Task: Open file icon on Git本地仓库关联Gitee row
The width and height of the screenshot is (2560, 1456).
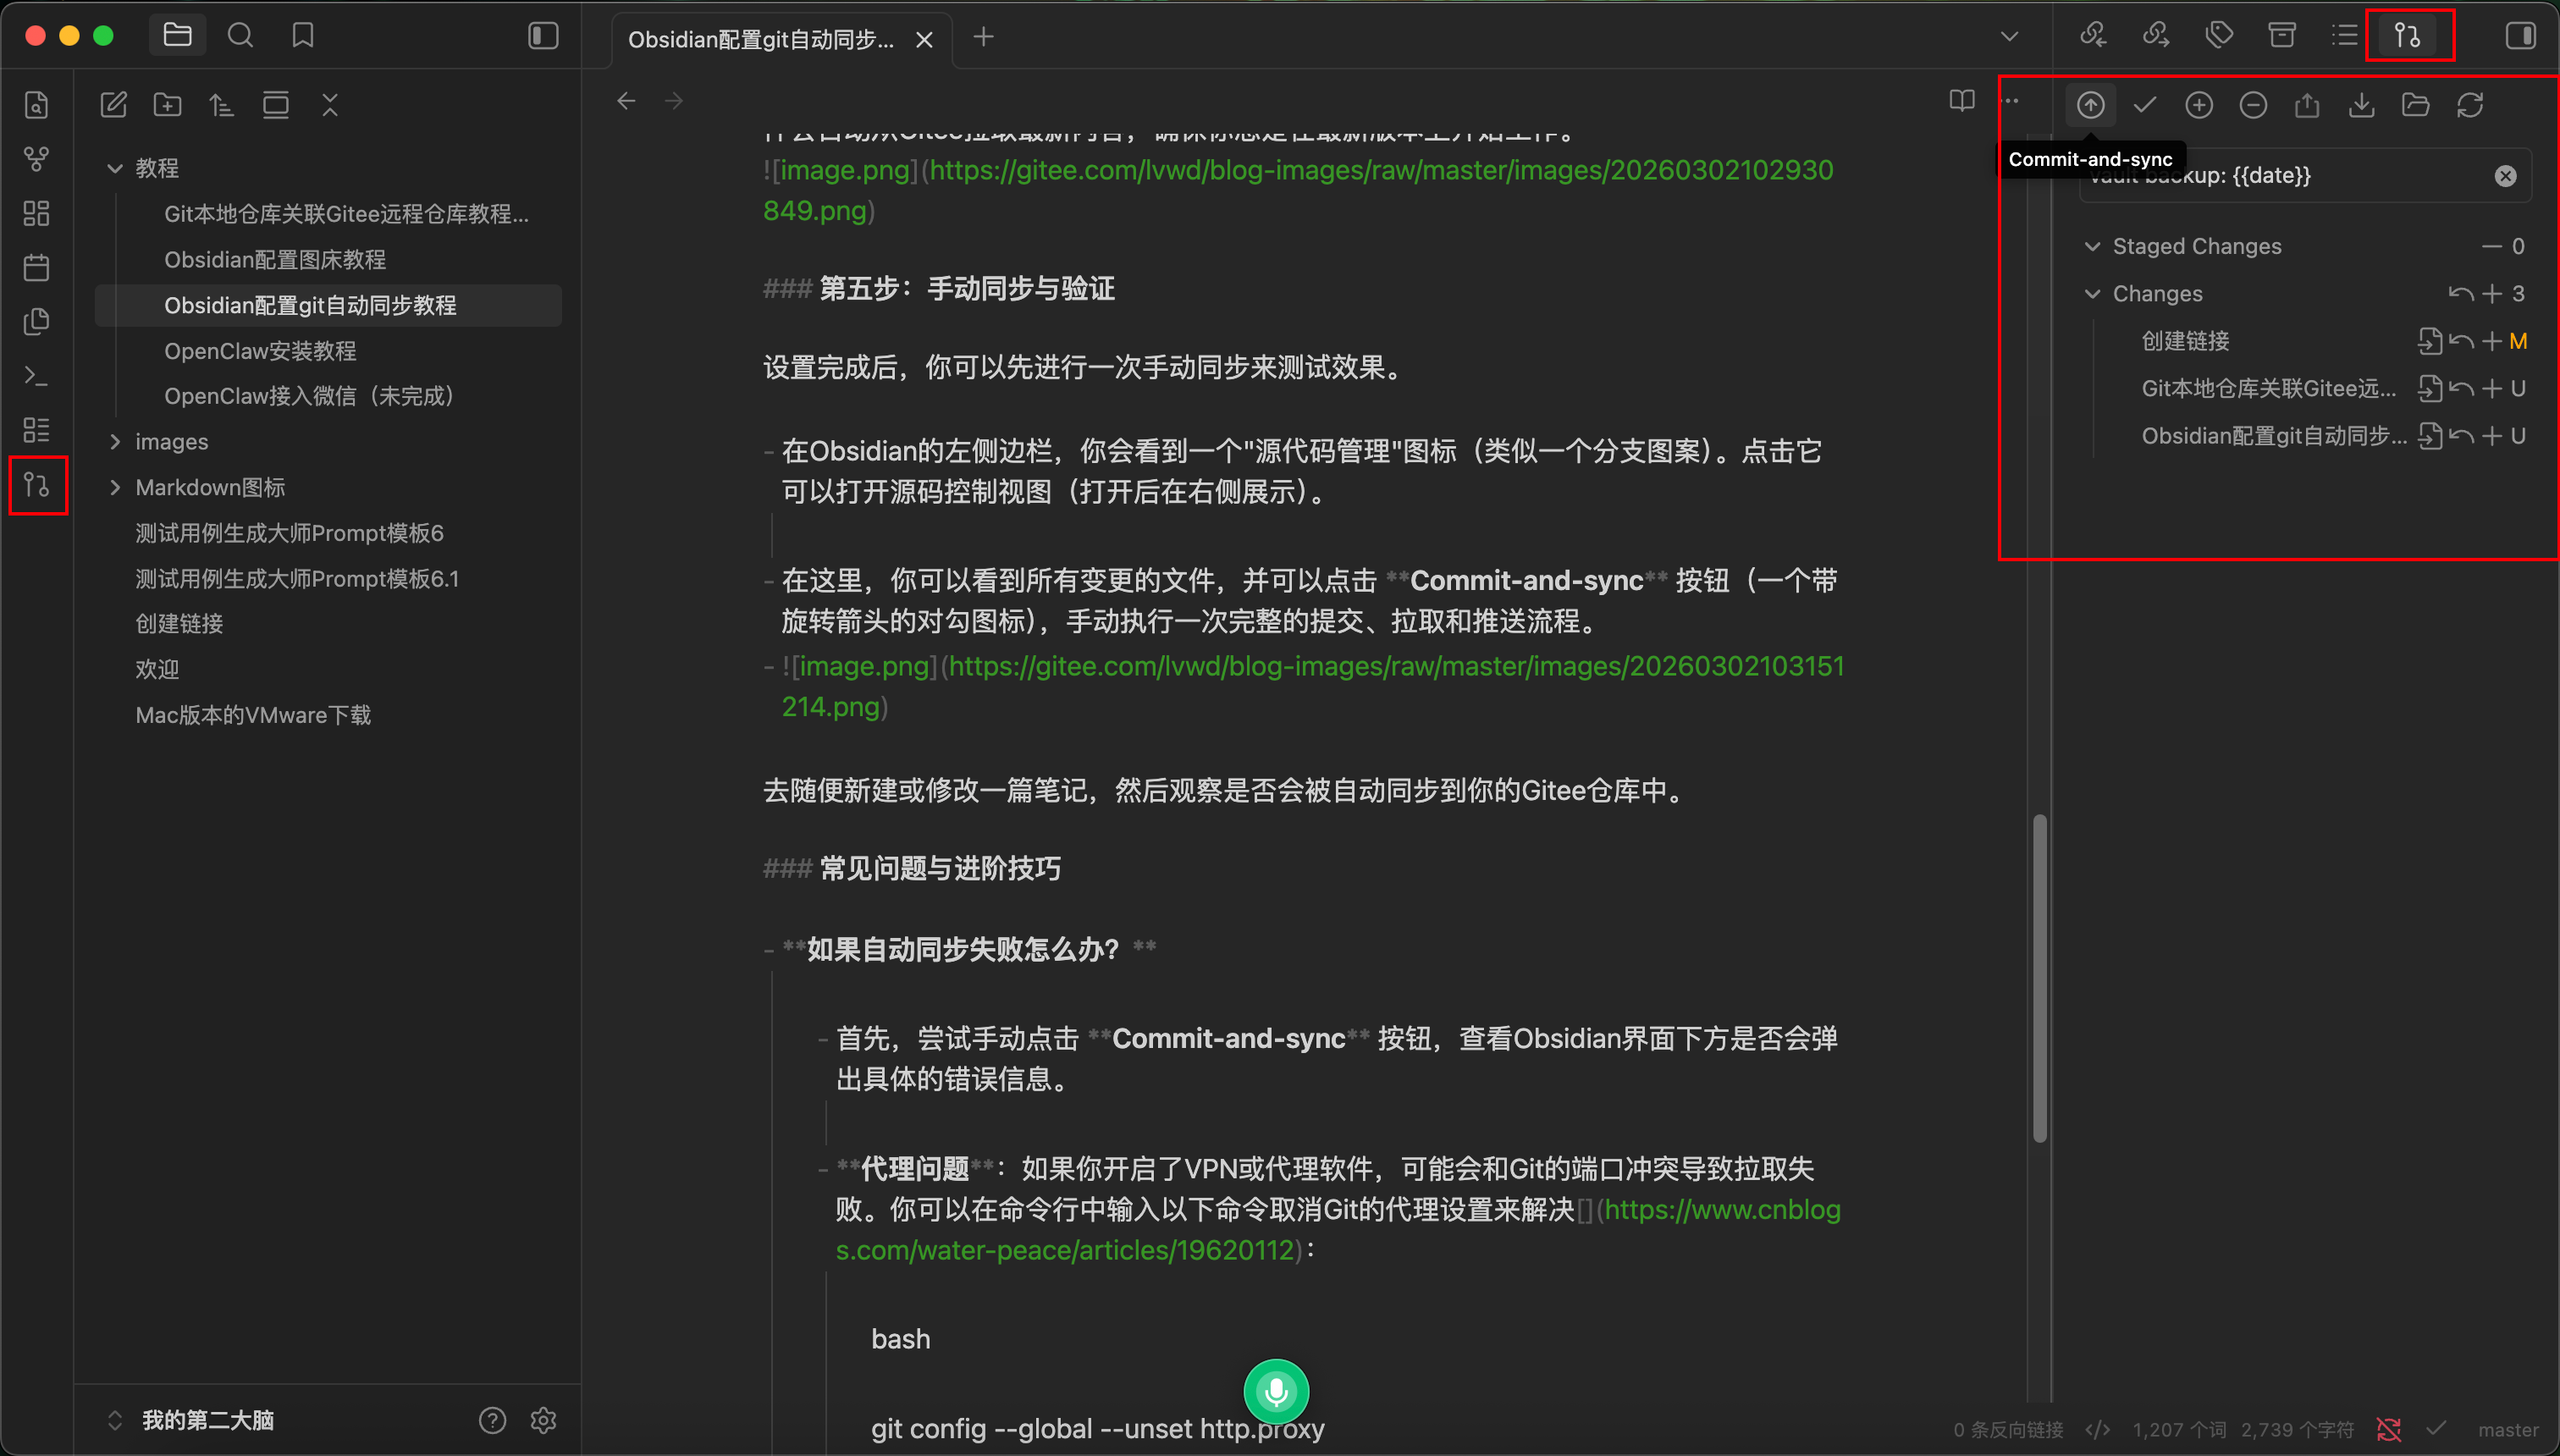Action: click(2430, 389)
